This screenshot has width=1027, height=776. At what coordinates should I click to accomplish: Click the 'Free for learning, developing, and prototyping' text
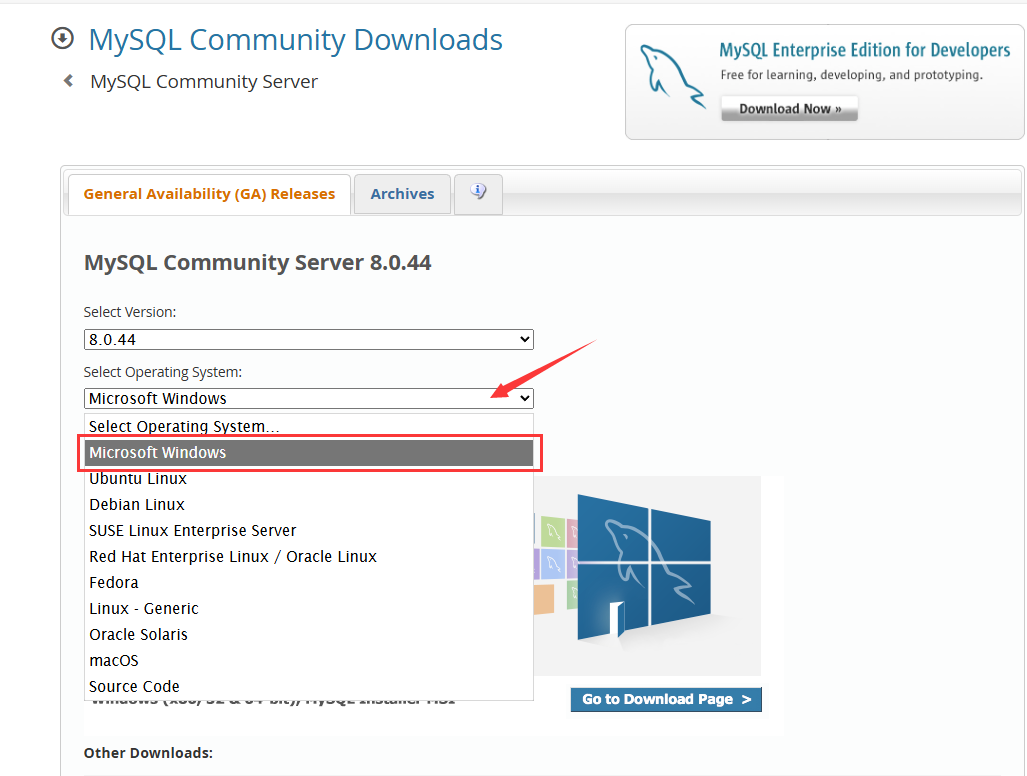point(851,75)
